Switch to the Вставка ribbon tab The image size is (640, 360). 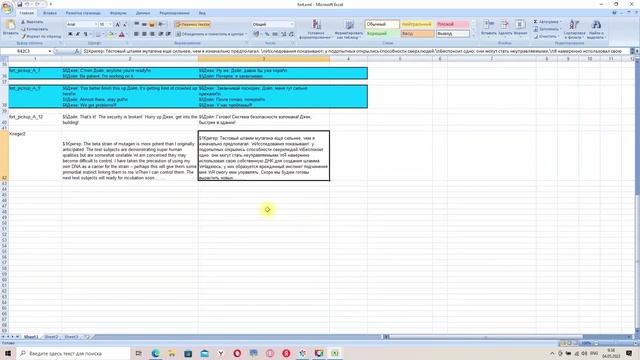click(50, 13)
